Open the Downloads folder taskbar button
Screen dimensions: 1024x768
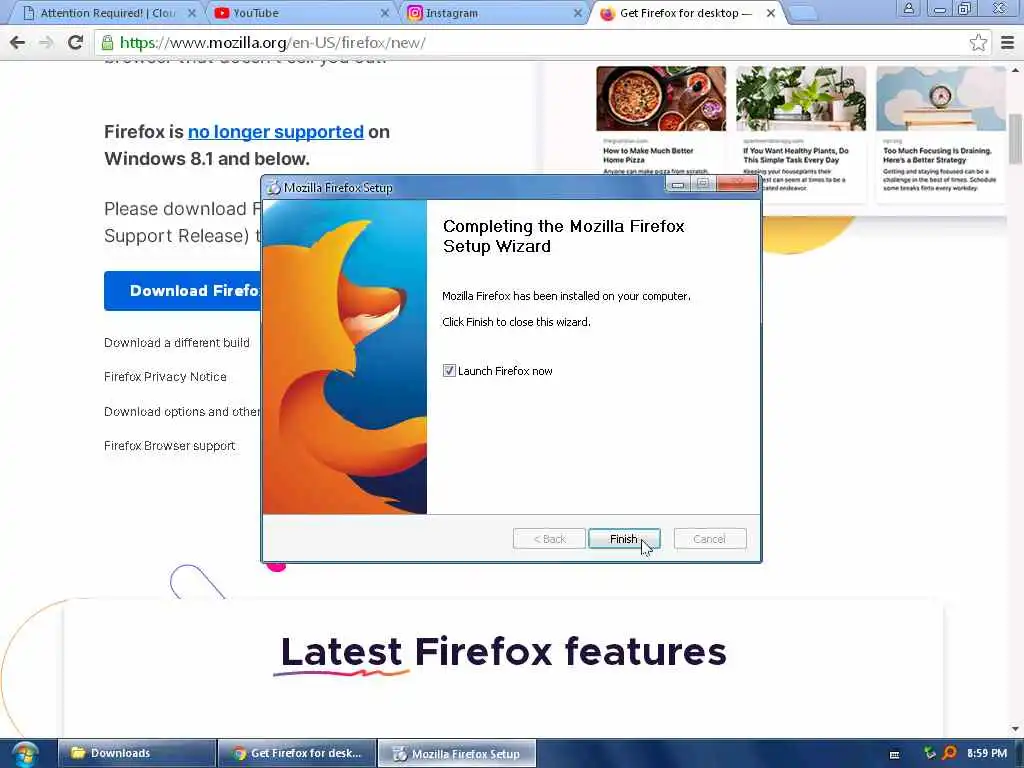[x=137, y=753]
